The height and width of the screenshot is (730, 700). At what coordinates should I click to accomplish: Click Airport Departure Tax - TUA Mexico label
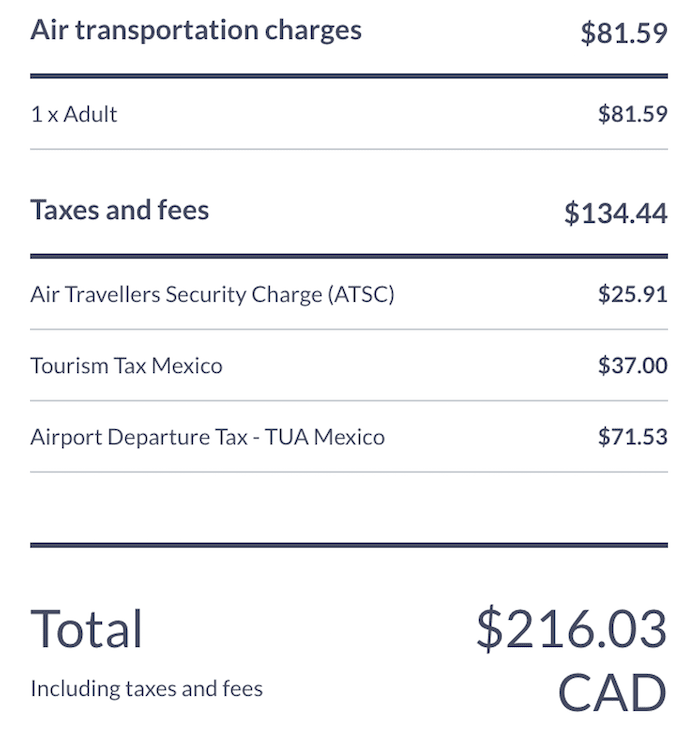click(208, 437)
